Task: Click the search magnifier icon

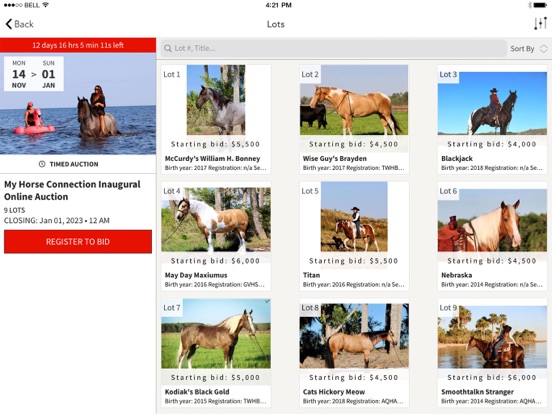Action: (x=168, y=48)
